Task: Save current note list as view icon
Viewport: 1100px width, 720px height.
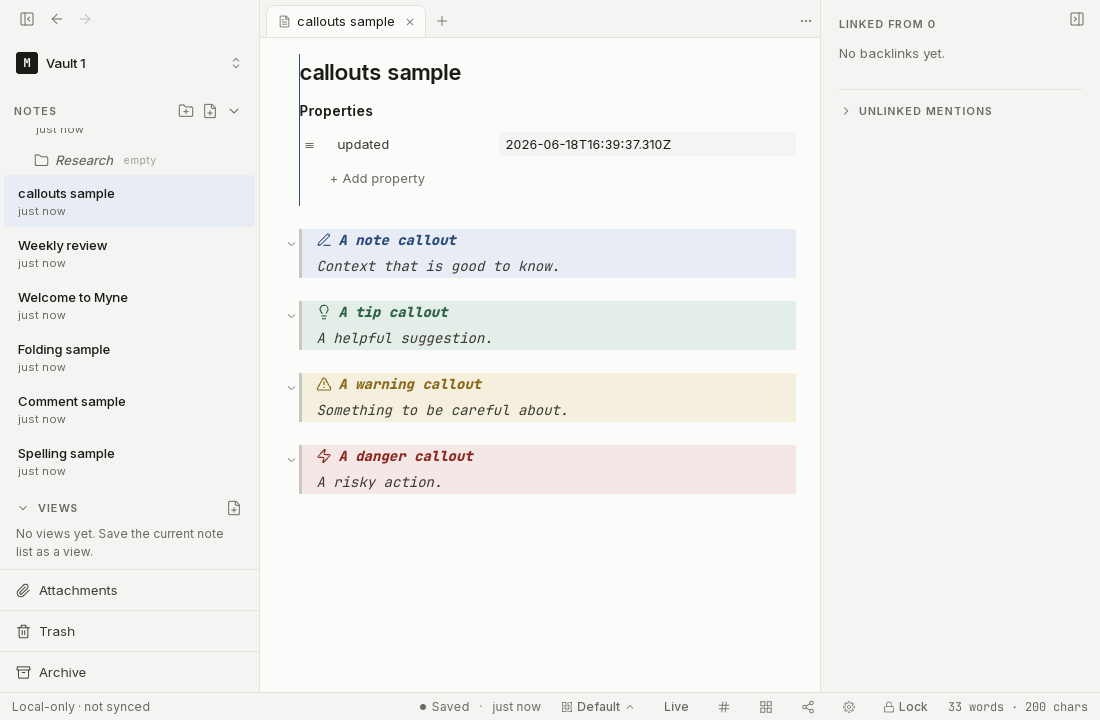Action: tap(234, 508)
